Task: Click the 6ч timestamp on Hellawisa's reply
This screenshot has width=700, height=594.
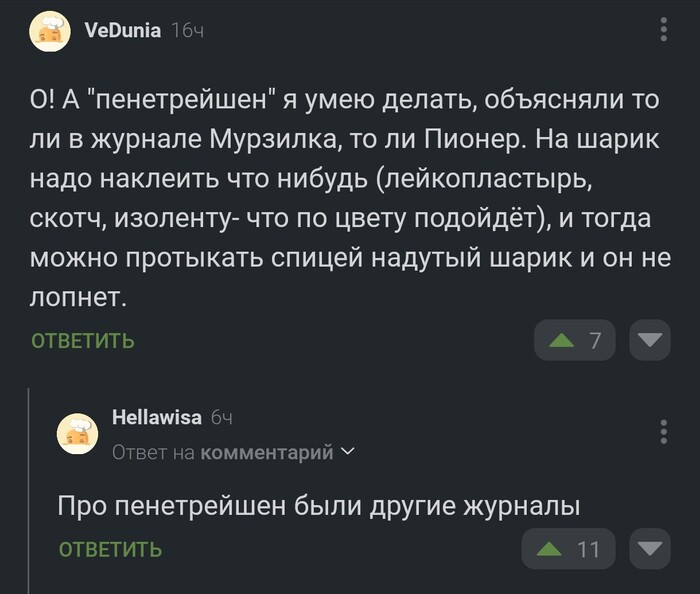Action: tap(221, 417)
